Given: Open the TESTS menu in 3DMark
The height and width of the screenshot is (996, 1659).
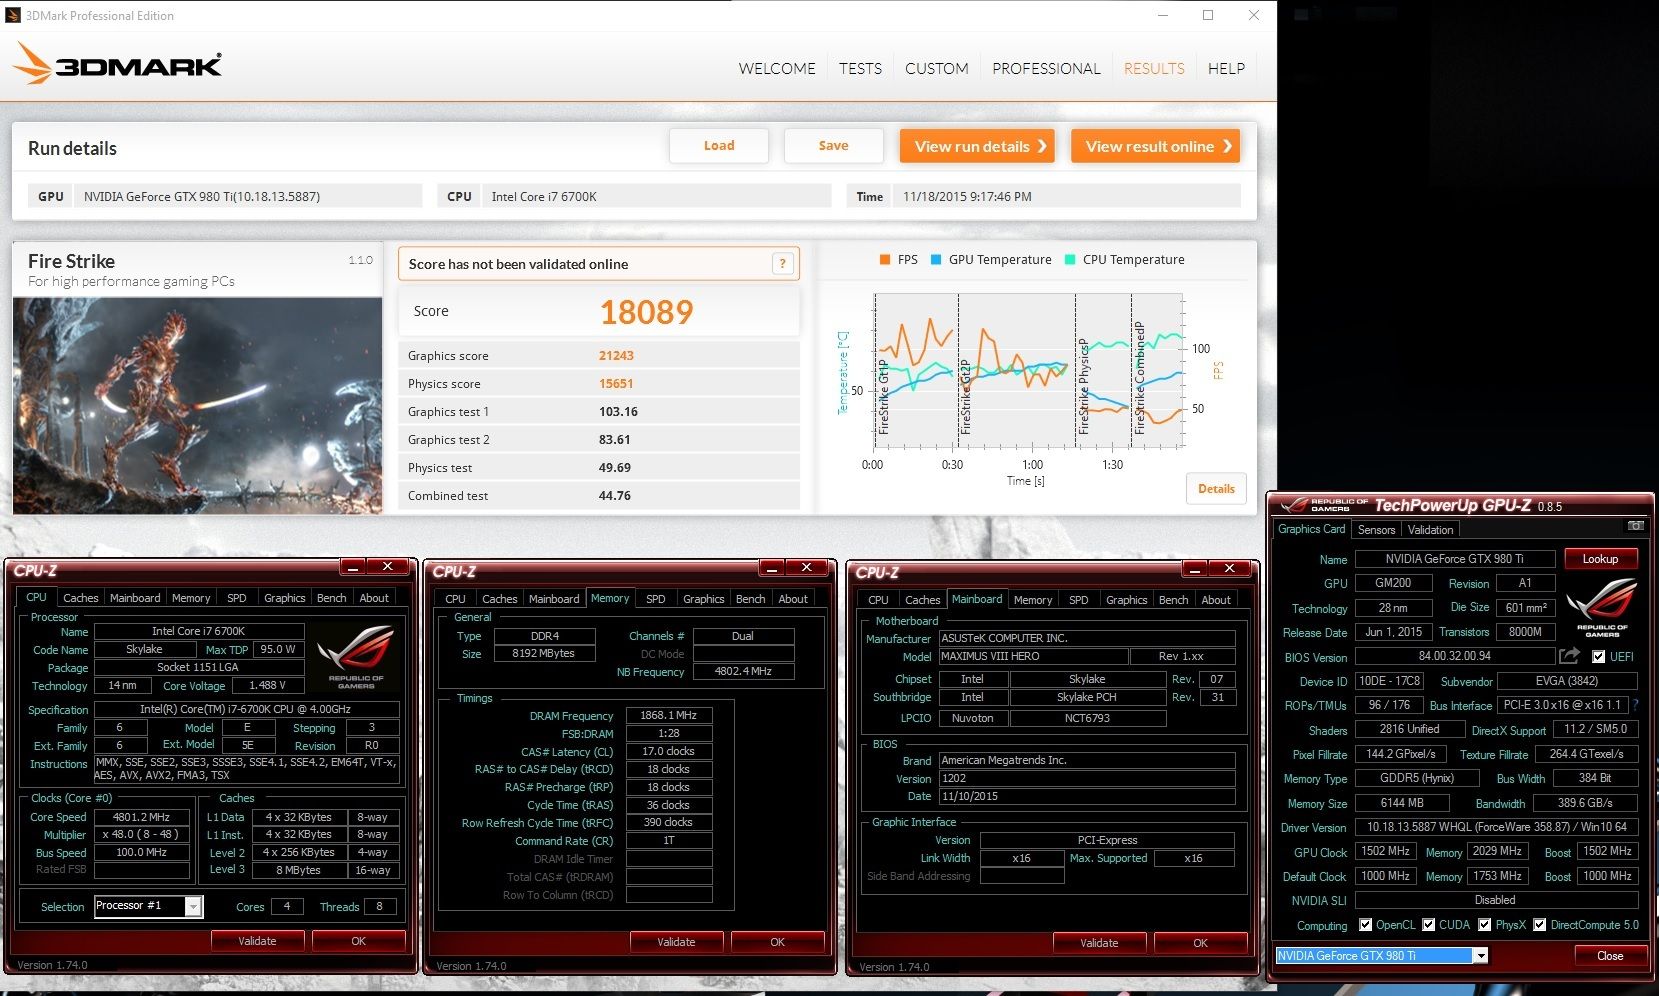Looking at the screenshot, I should pos(860,69).
